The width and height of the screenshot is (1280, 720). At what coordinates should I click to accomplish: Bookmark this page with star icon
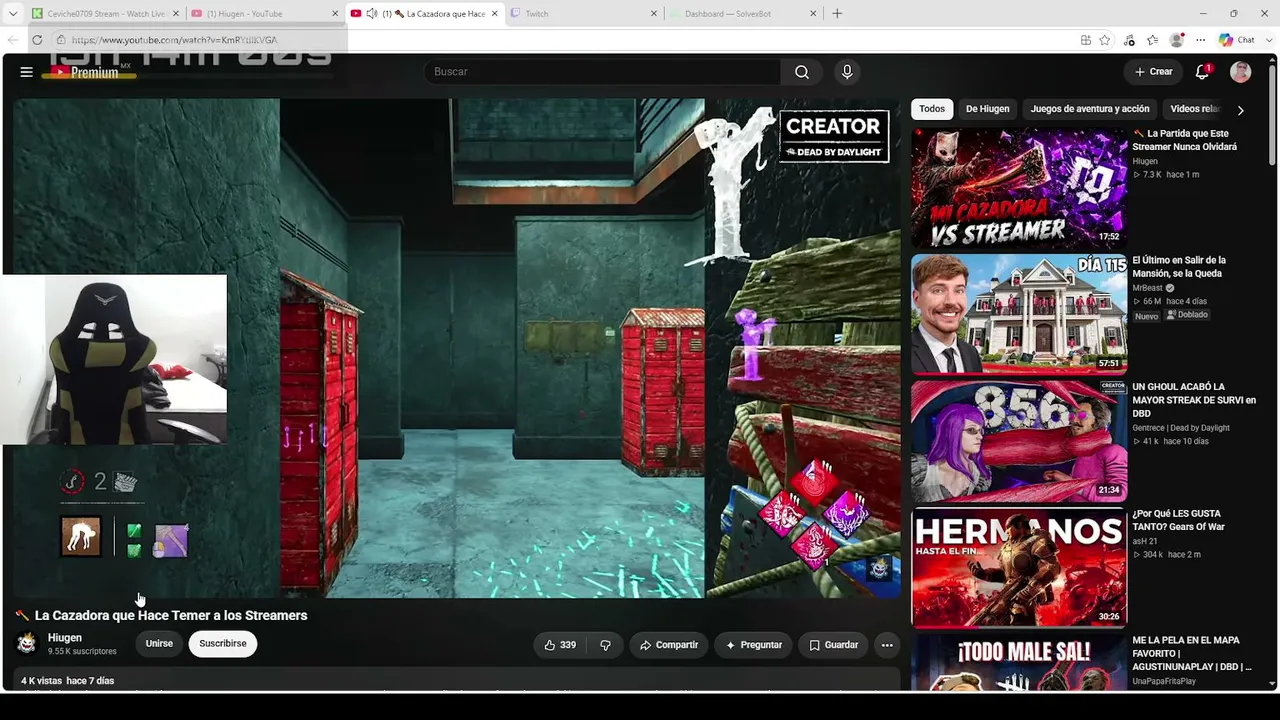pos(1105,40)
